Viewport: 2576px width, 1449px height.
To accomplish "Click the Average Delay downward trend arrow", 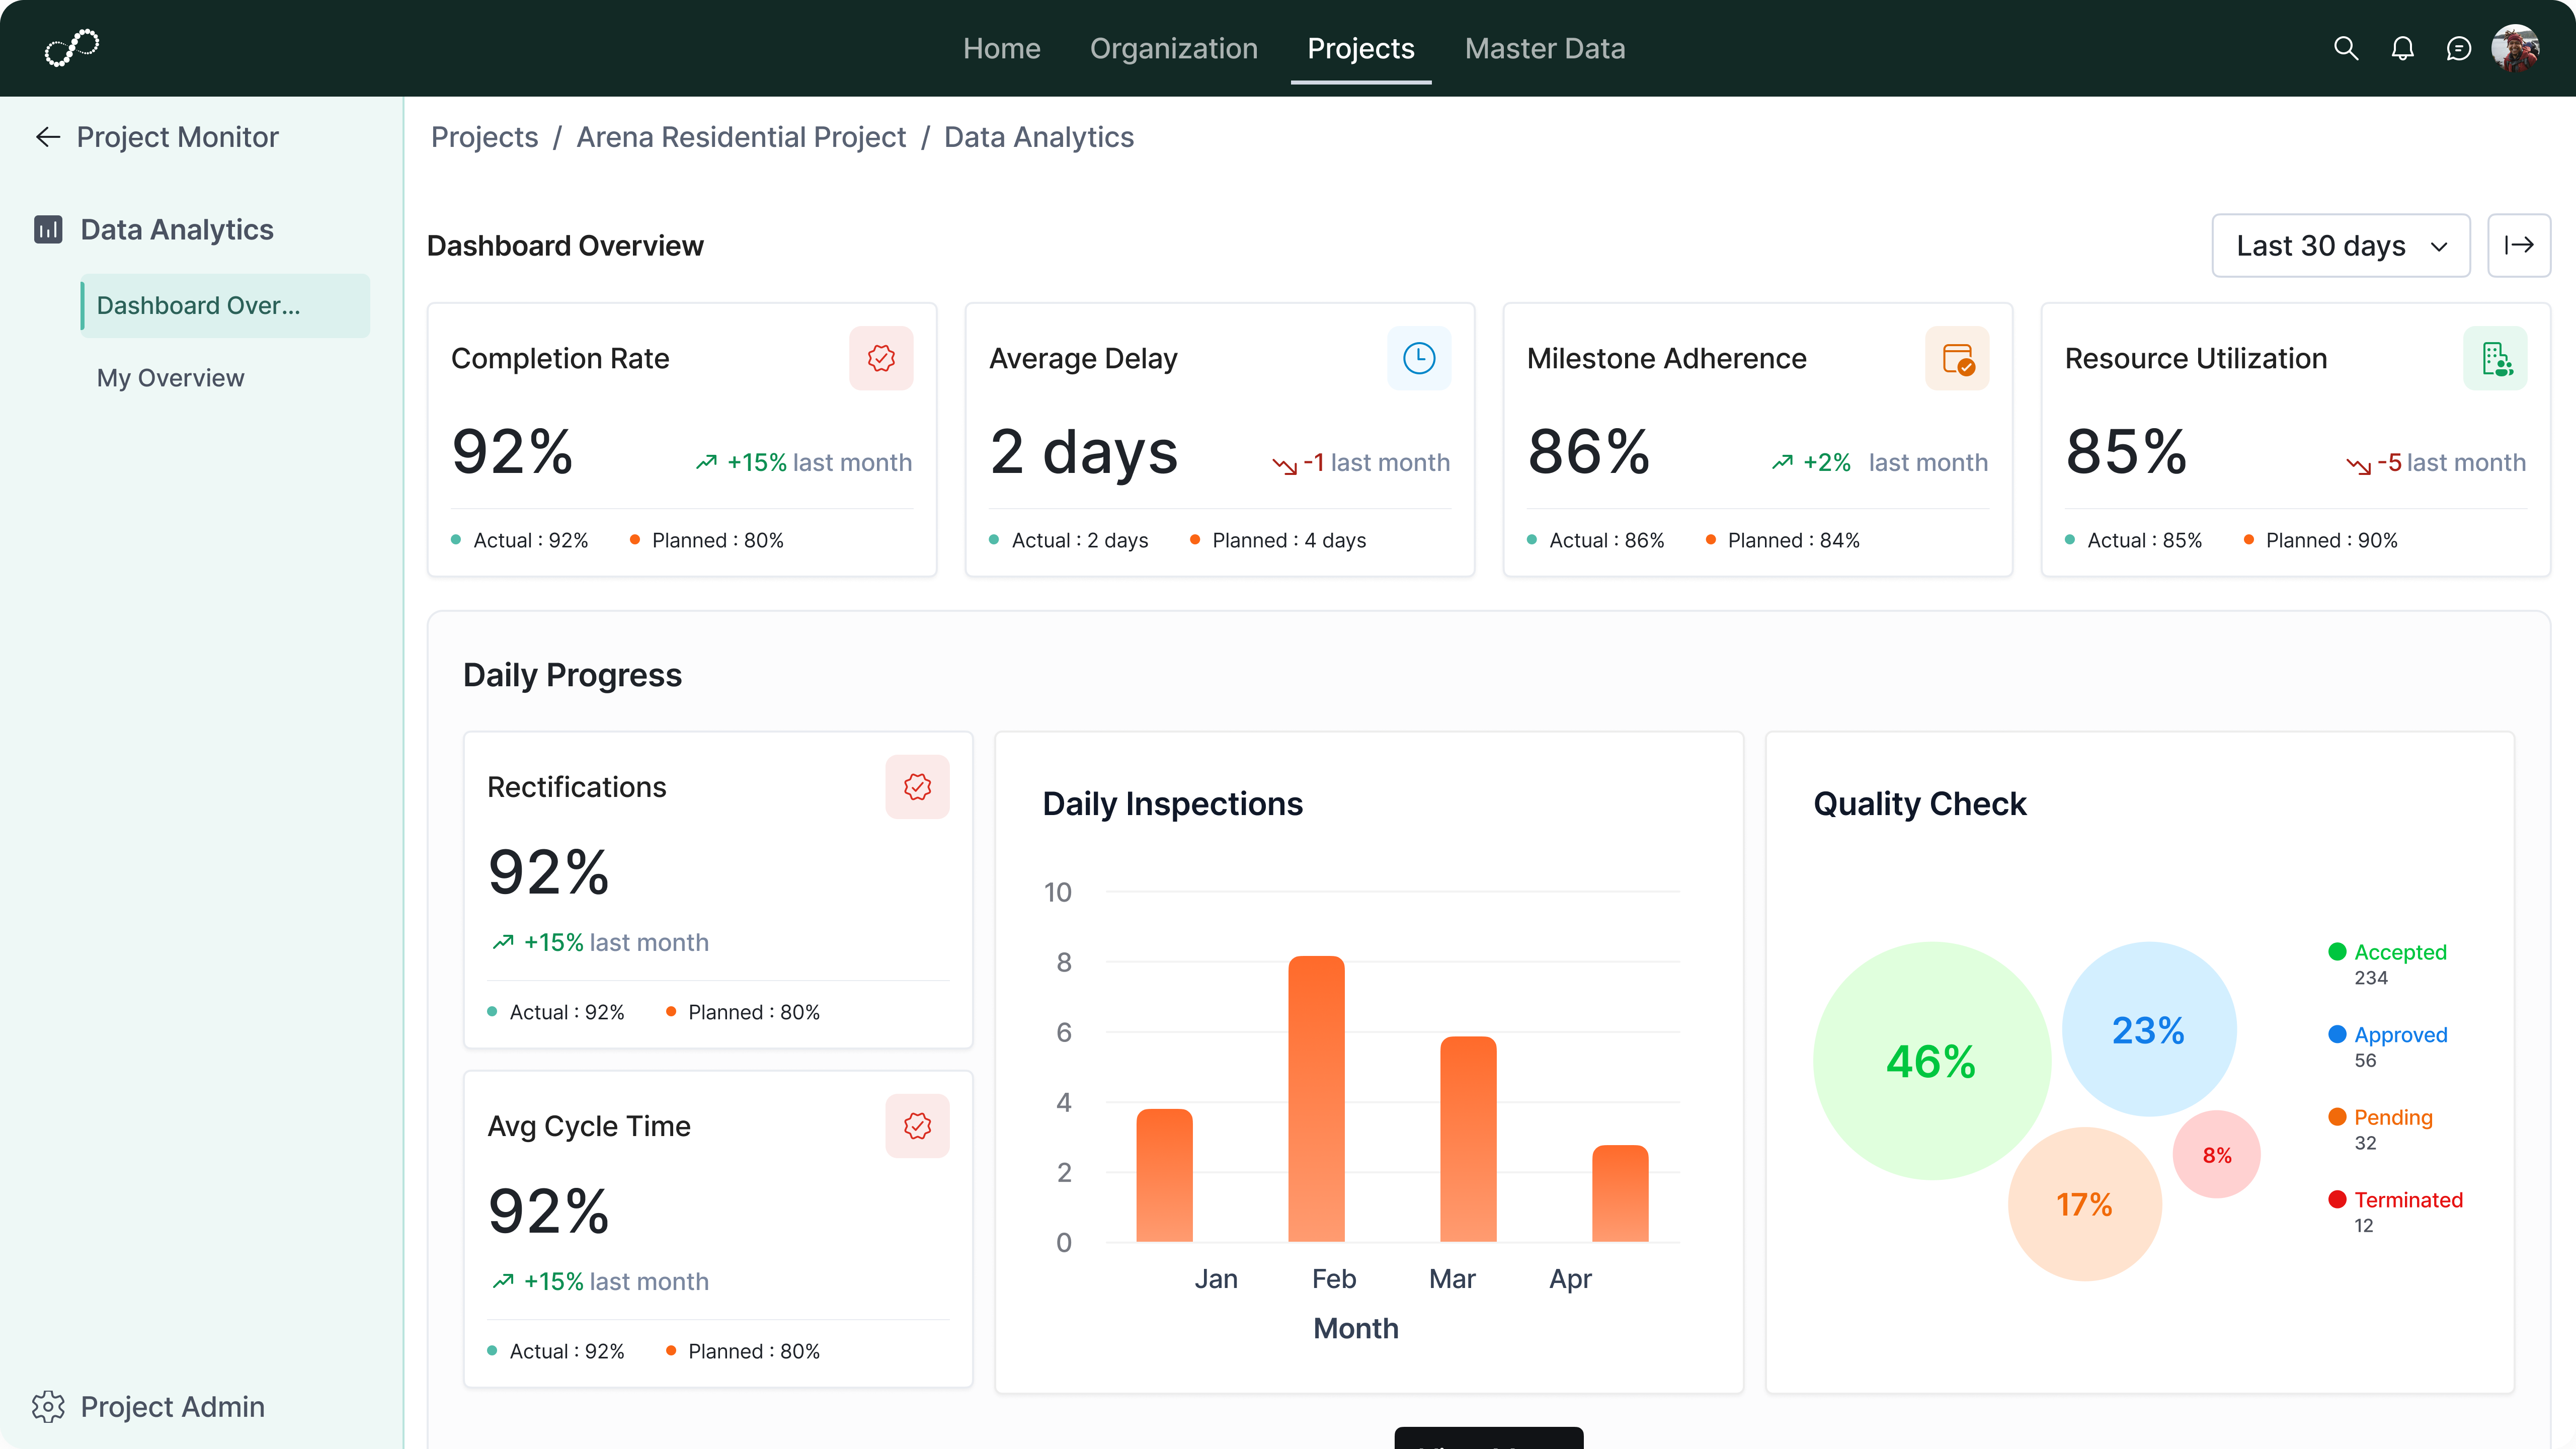I will click(x=1284, y=465).
